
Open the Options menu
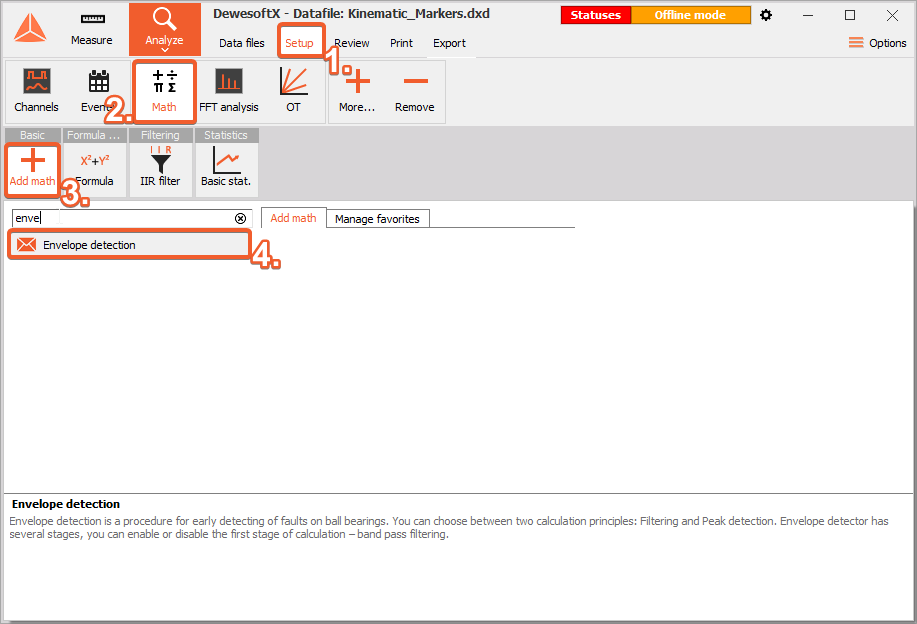tap(878, 43)
